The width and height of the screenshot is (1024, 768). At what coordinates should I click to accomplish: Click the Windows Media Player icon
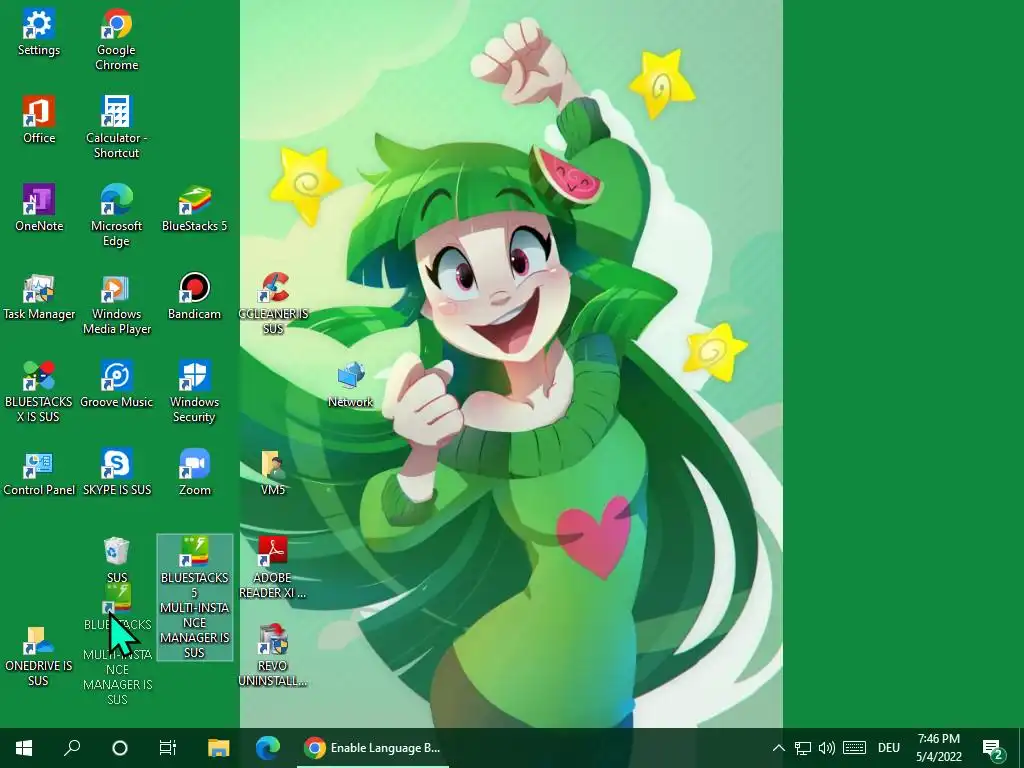116,304
